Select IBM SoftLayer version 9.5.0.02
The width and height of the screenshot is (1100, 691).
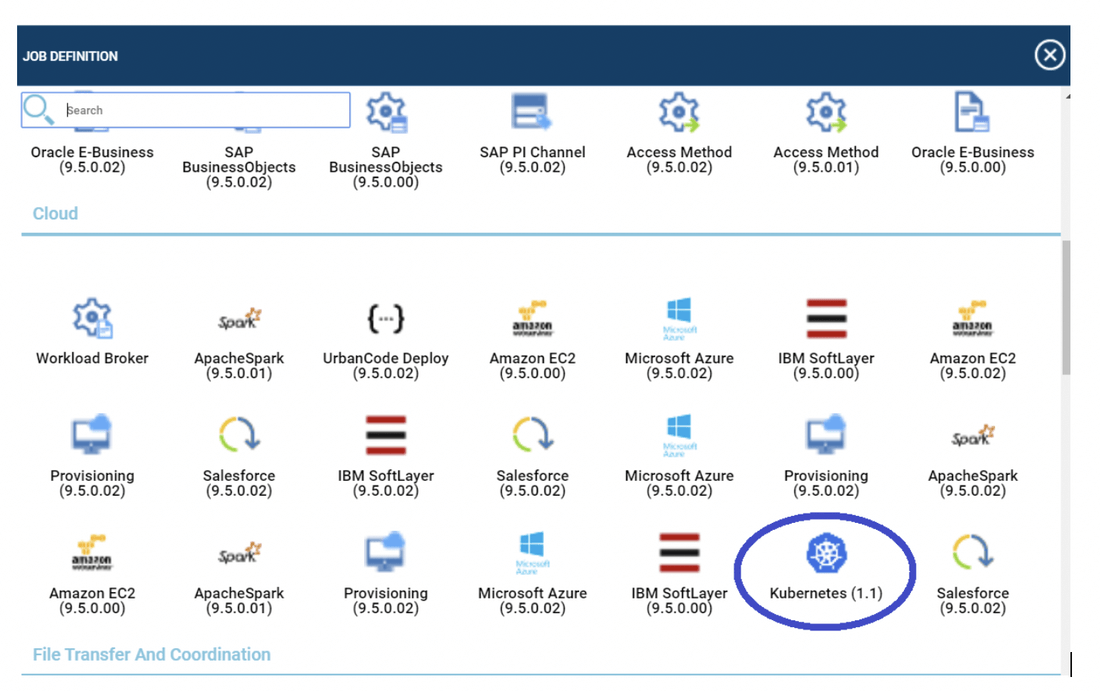point(386,437)
